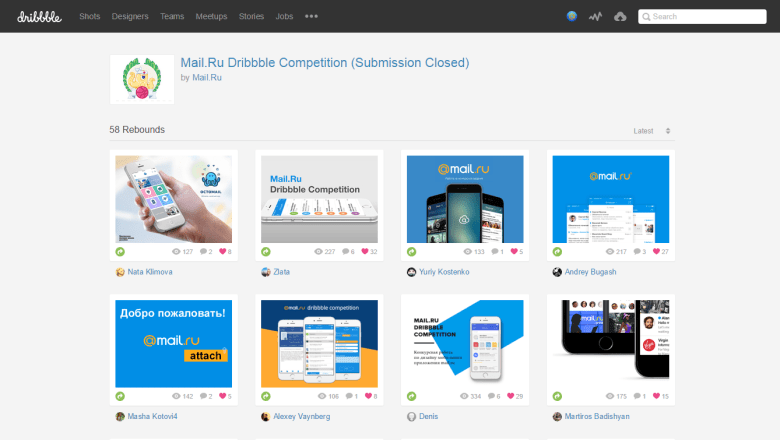
Task: Open Yuriy Kostenko's dark phones shot thumbnail
Action: 465,199
